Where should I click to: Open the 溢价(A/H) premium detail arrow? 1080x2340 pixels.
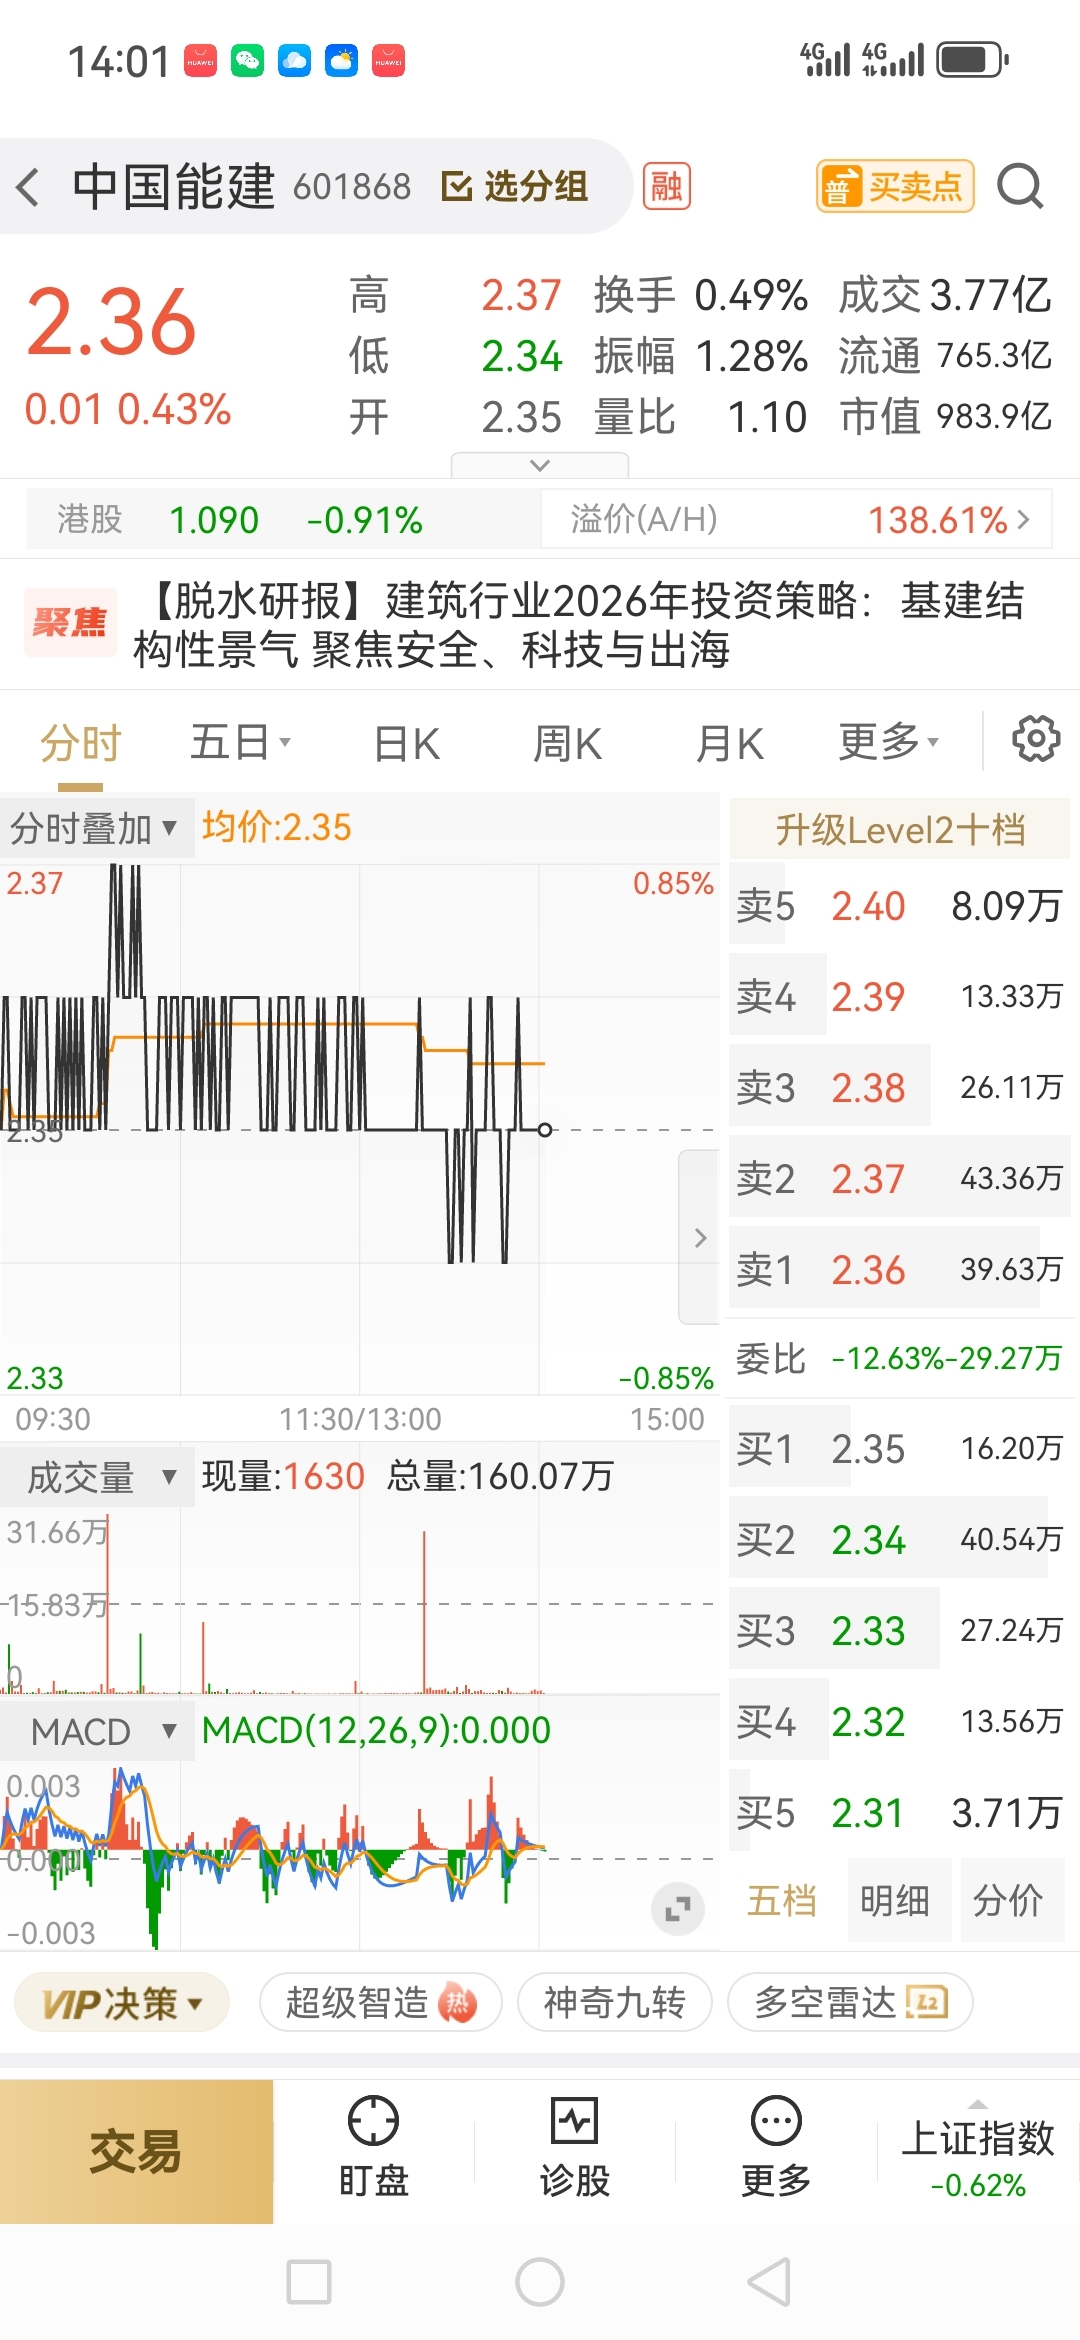tap(1023, 519)
